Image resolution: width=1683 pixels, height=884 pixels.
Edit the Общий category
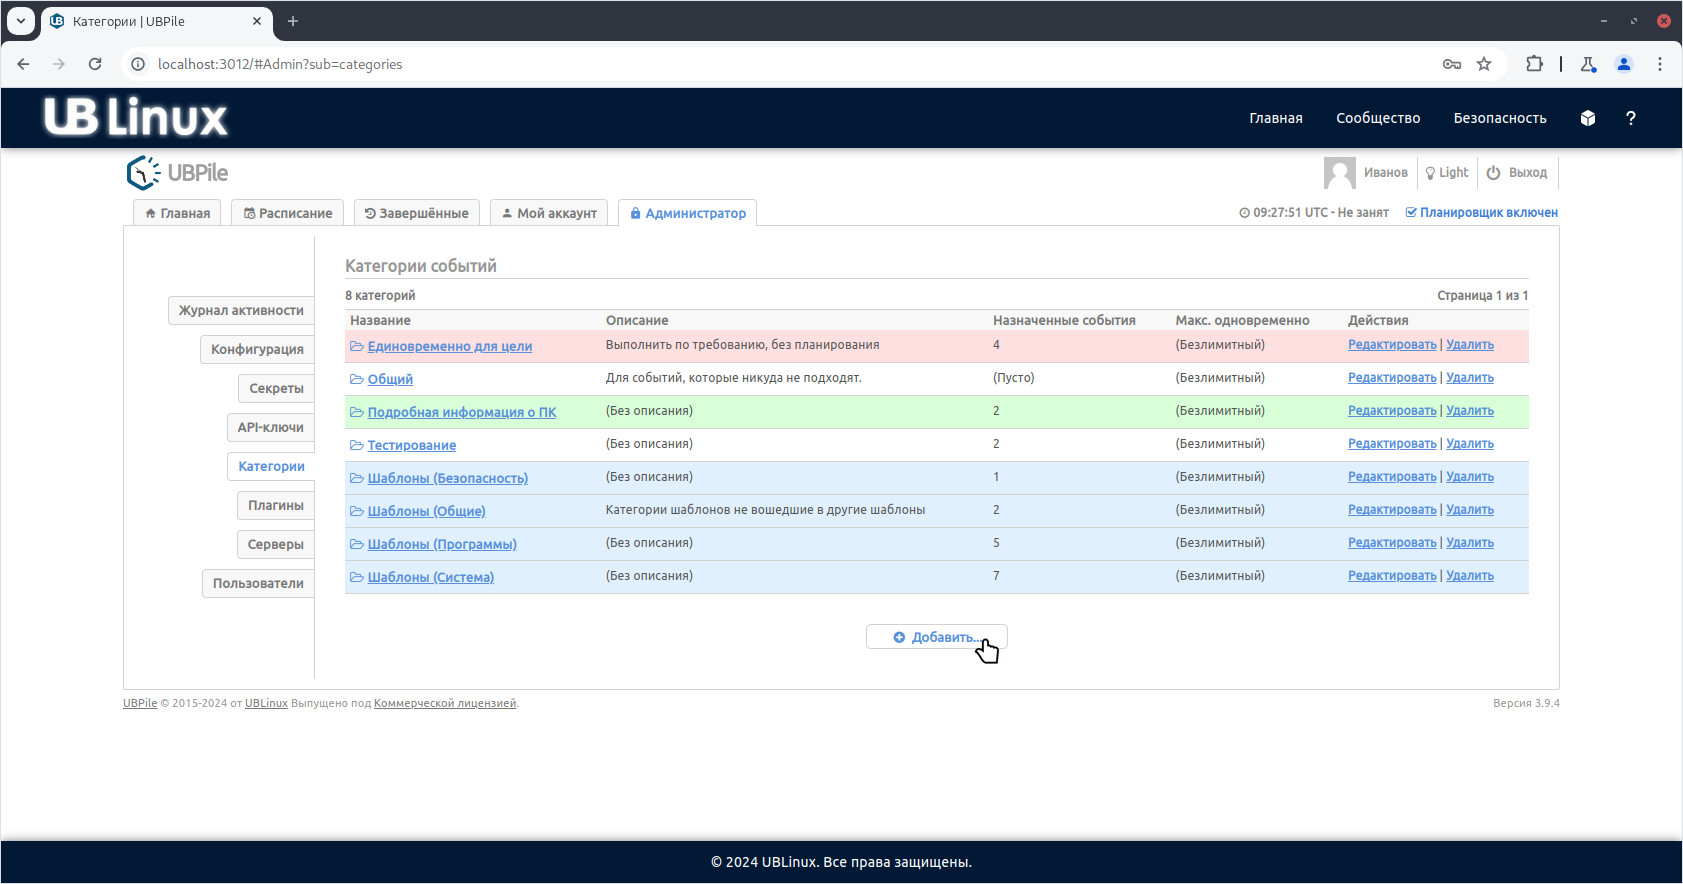[x=1392, y=378]
